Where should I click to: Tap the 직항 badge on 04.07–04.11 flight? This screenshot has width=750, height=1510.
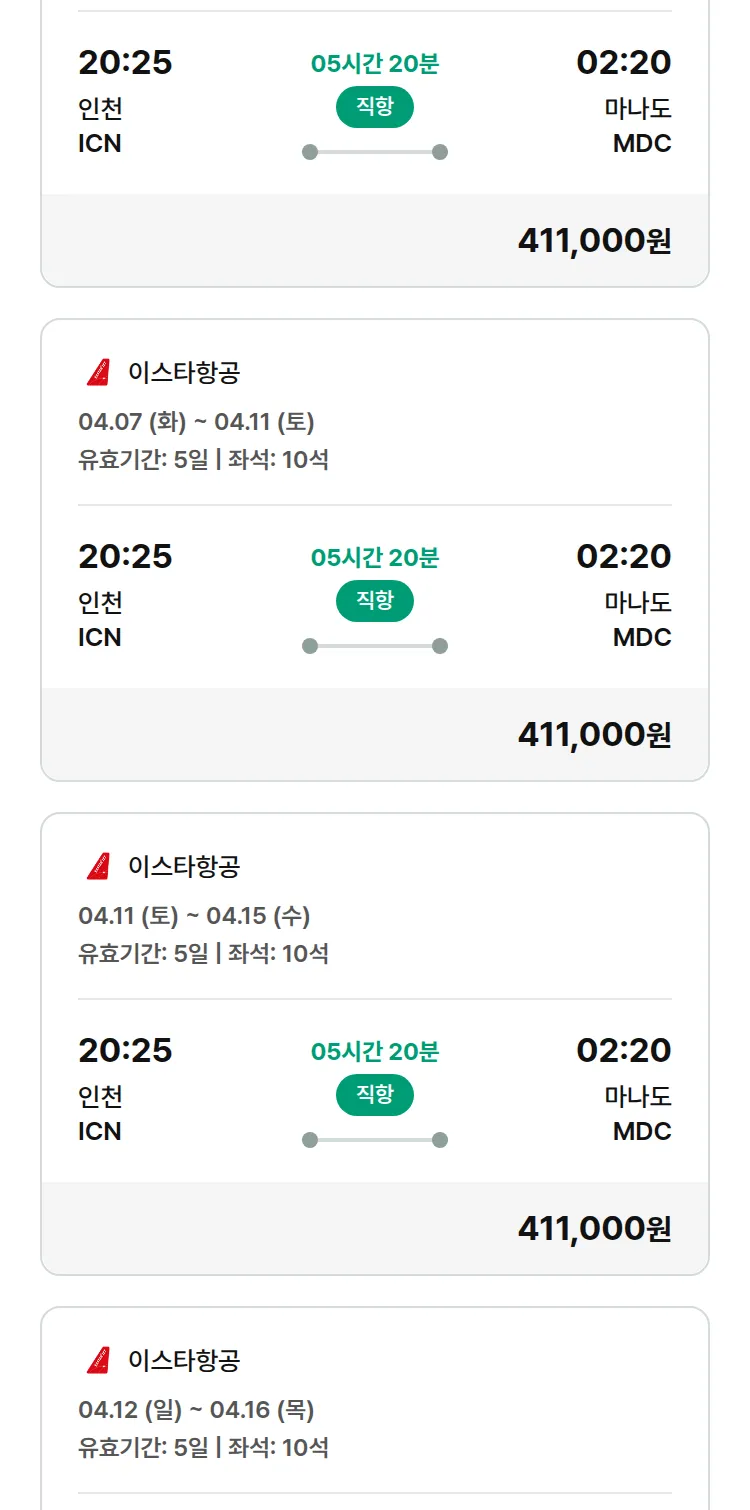coord(375,601)
